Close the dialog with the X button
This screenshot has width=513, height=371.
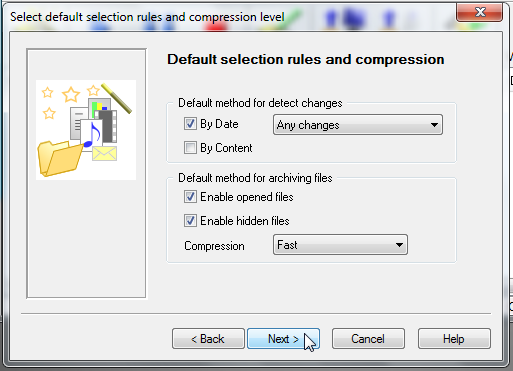point(480,12)
